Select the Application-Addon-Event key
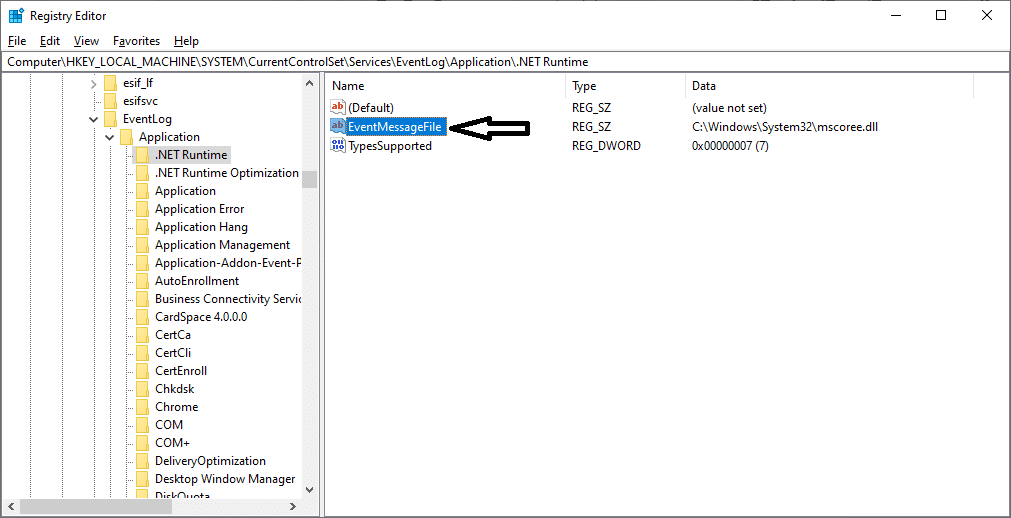1011x518 pixels. pos(228,263)
